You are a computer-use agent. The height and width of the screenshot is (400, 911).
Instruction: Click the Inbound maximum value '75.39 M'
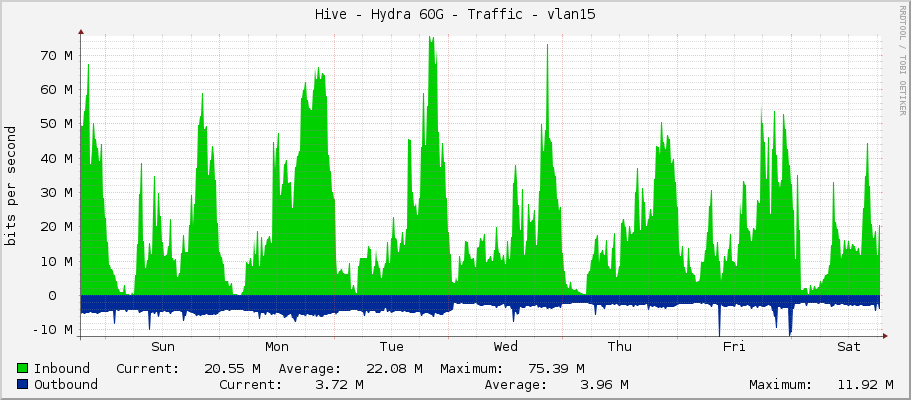557,369
